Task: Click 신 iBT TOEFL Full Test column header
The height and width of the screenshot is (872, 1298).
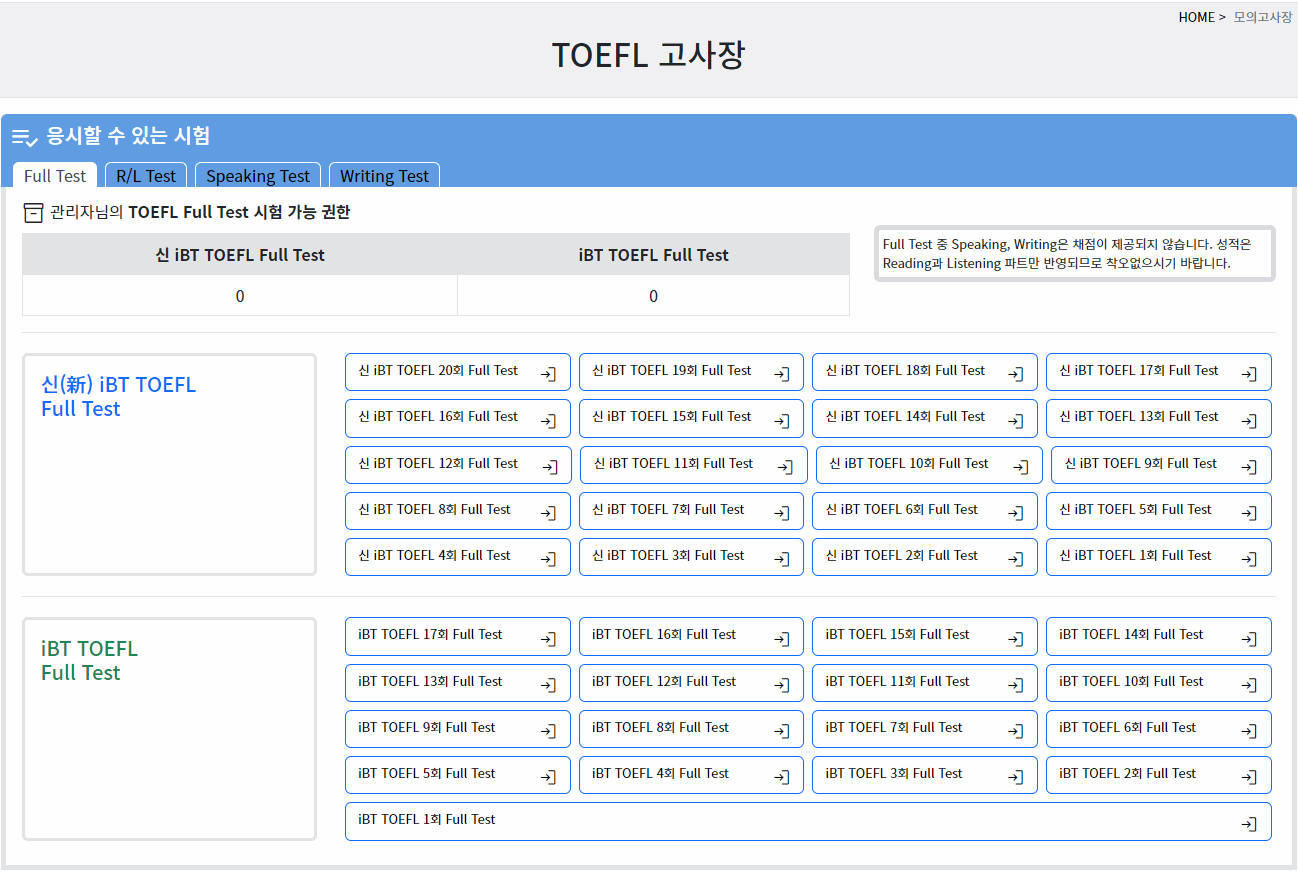Action: (x=240, y=255)
